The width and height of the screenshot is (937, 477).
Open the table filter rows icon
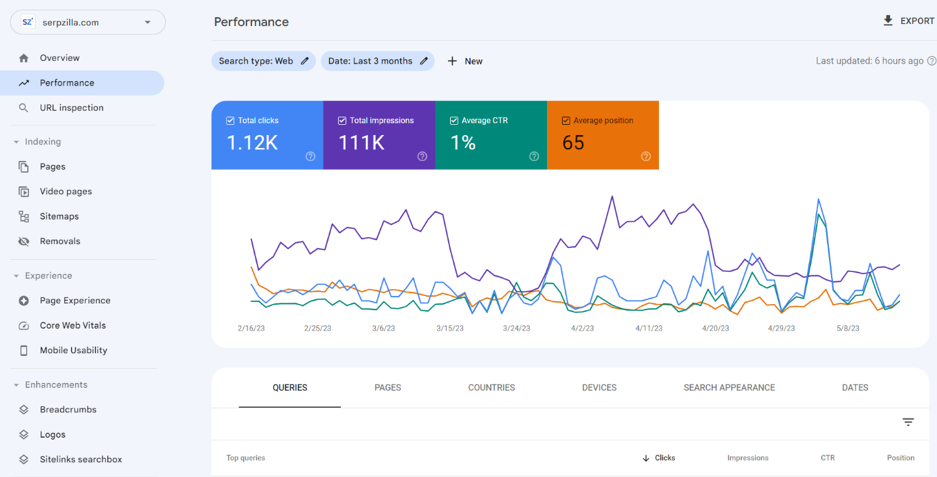click(x=908, y=422)
